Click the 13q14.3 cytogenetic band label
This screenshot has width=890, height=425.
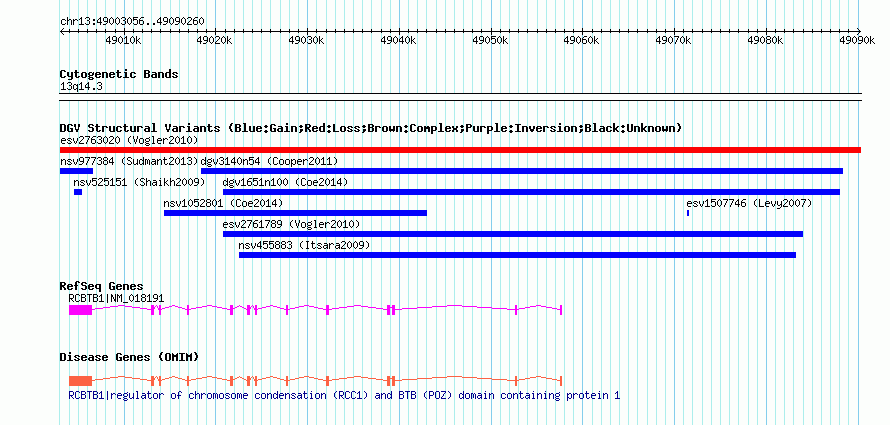point(81,86)
